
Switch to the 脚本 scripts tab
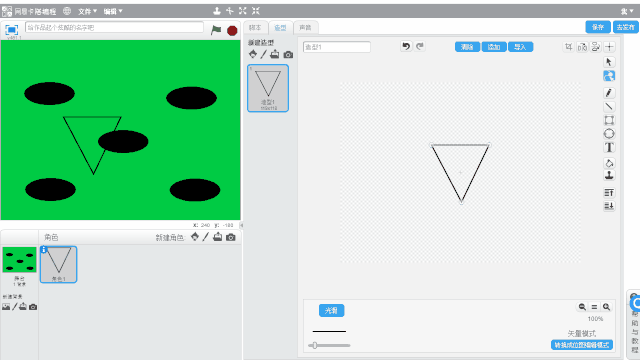click(255, 27)
